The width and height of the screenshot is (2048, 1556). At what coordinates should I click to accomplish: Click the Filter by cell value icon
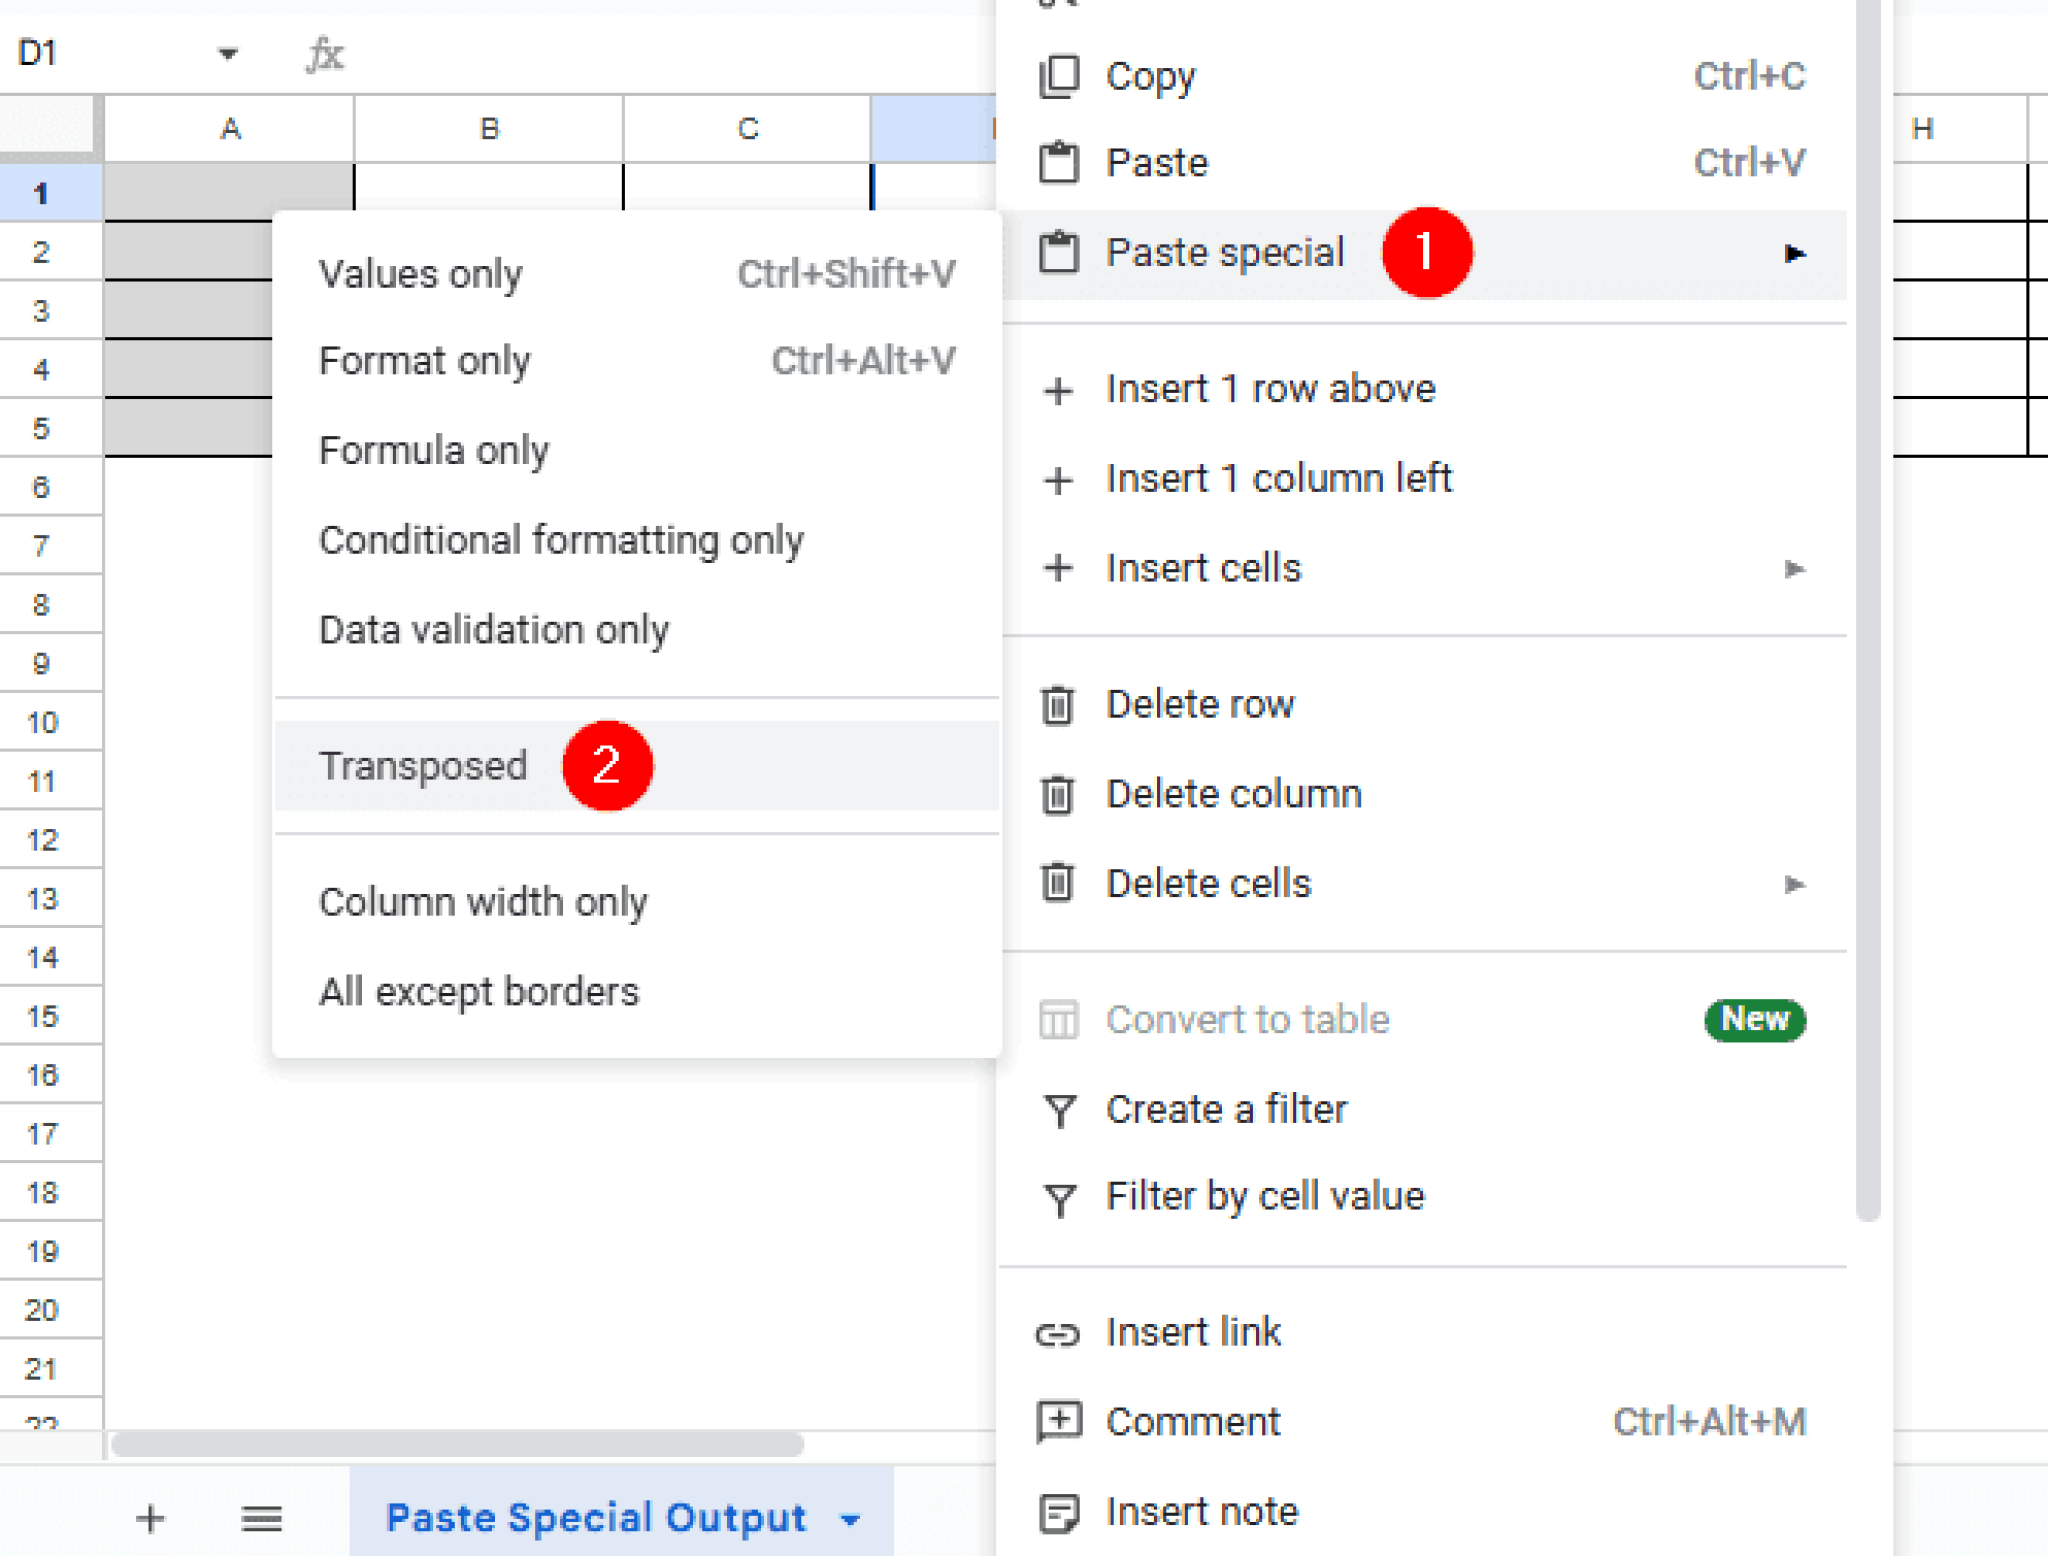click(x=1059, y=1197)
